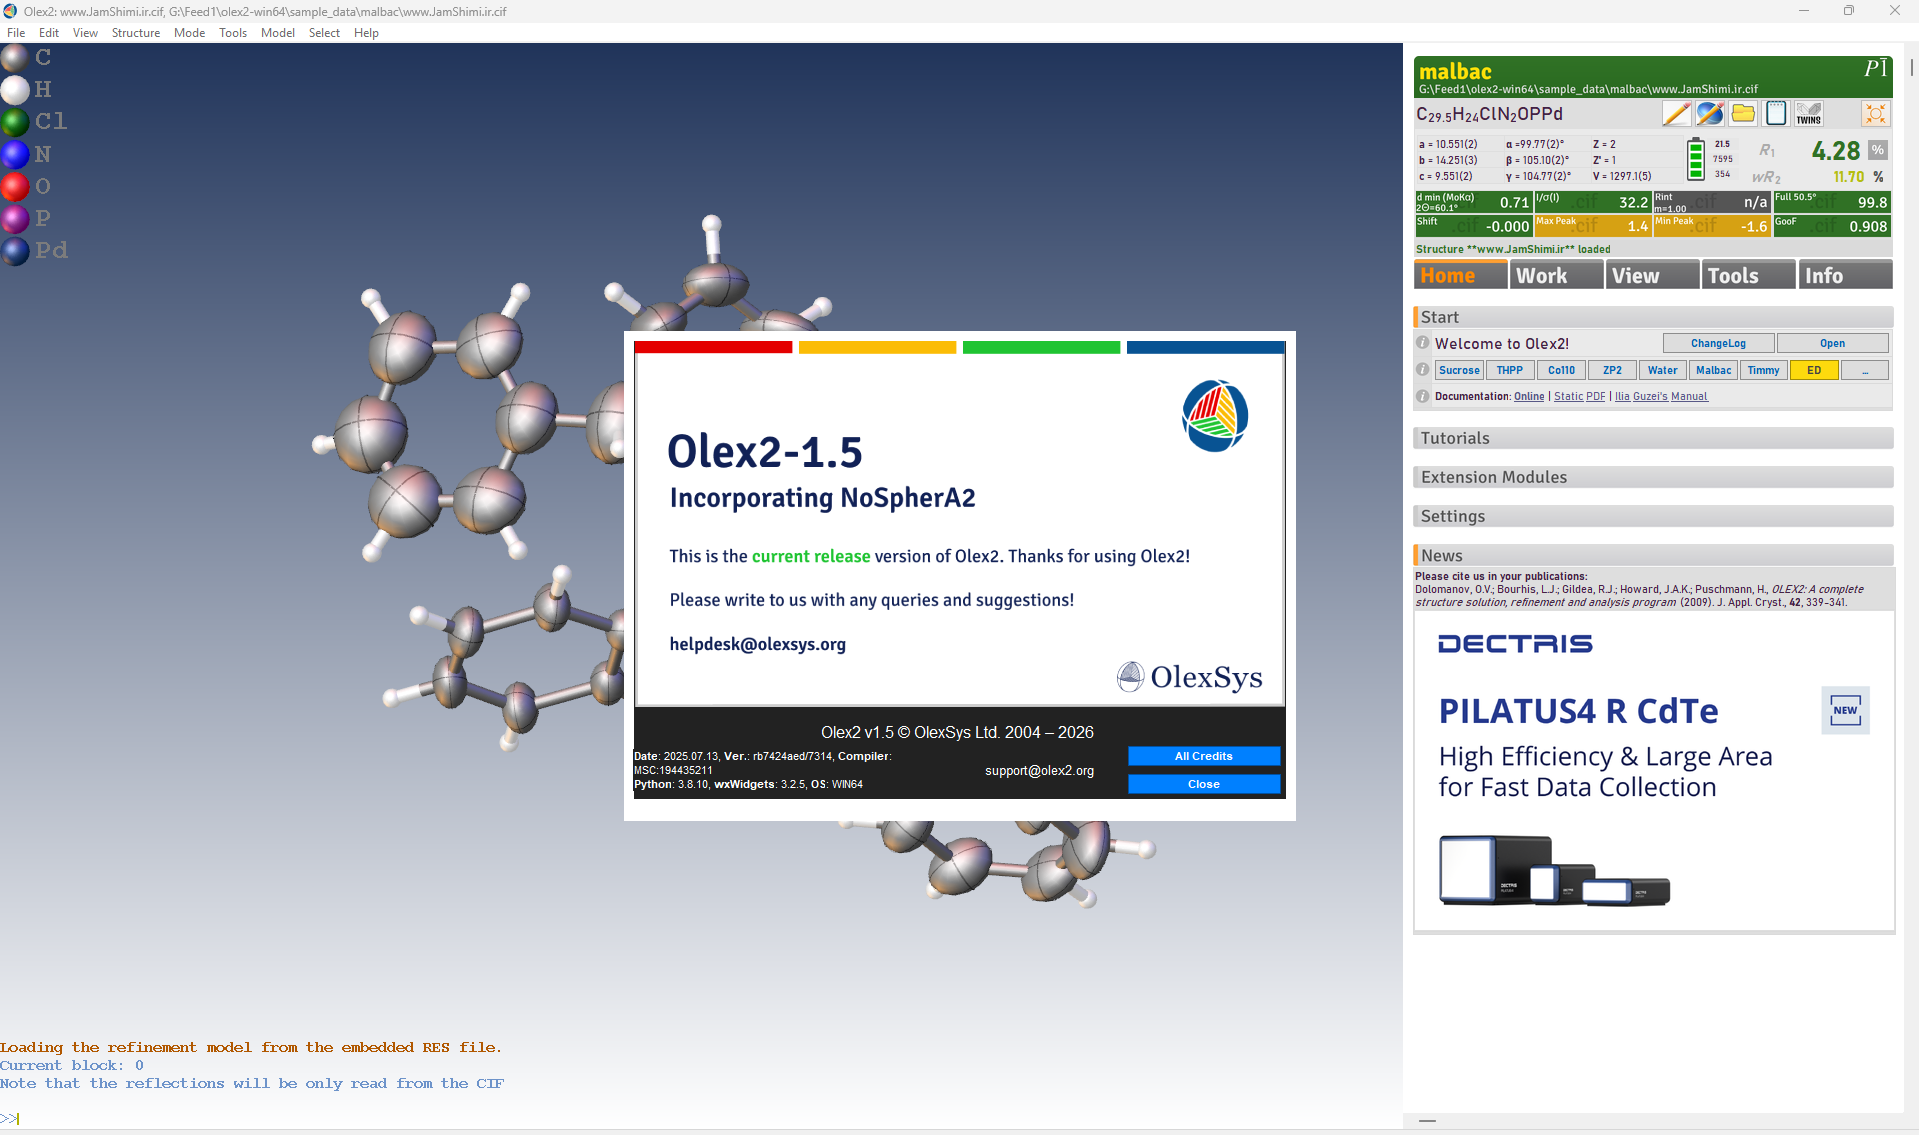
Task: Click the Olex2 logo in the splash dialog
Action: (1215, 415)
